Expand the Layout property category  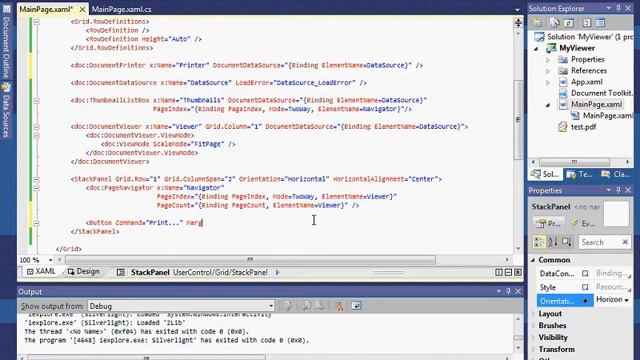pos(533,314)
